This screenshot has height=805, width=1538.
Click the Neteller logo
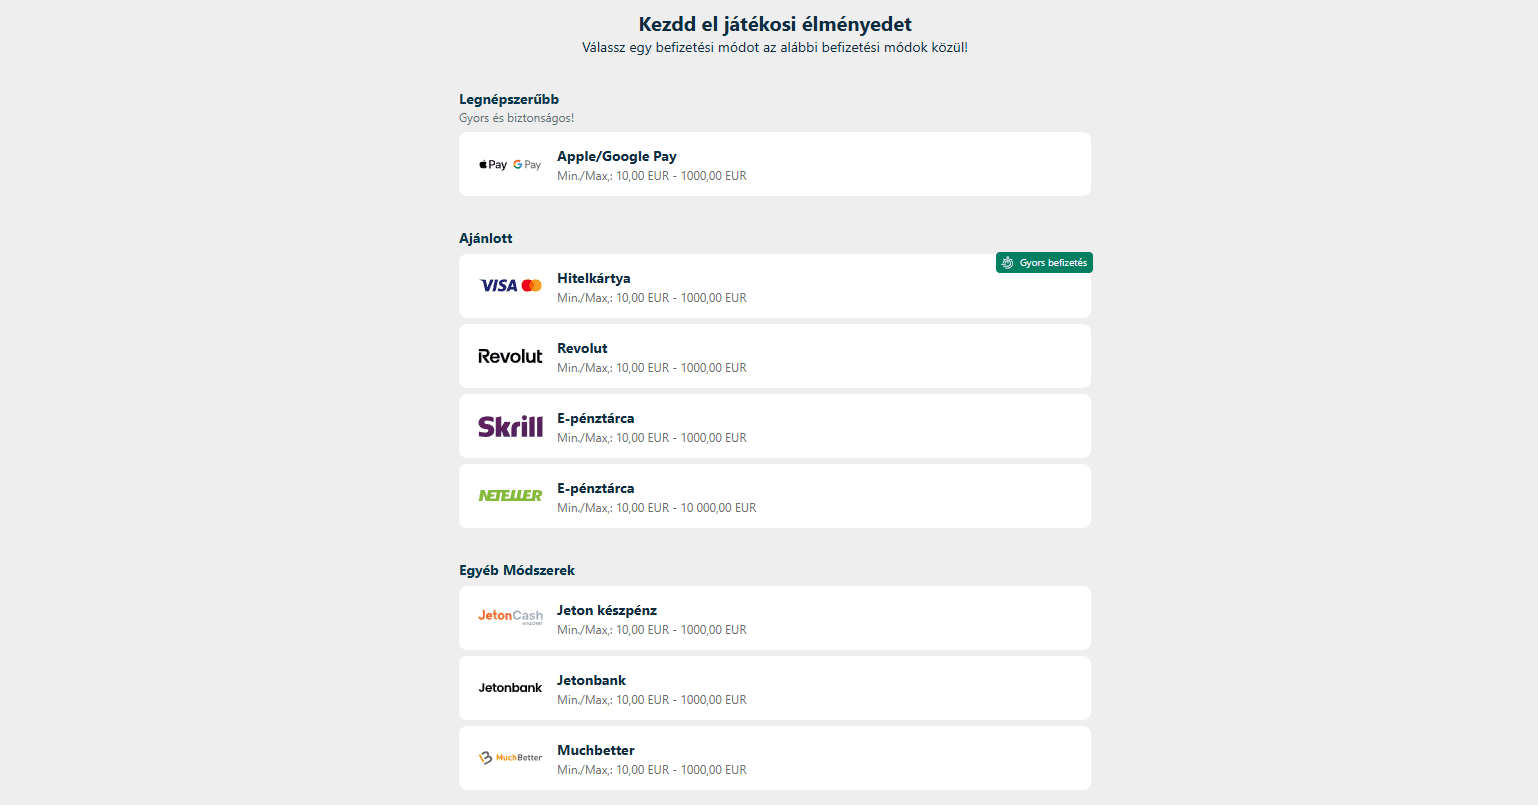point(510,496)
